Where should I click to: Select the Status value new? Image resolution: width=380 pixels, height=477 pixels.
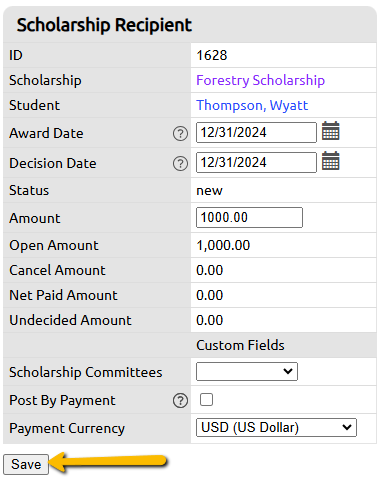pyautogui.click(x=209, y=191)
